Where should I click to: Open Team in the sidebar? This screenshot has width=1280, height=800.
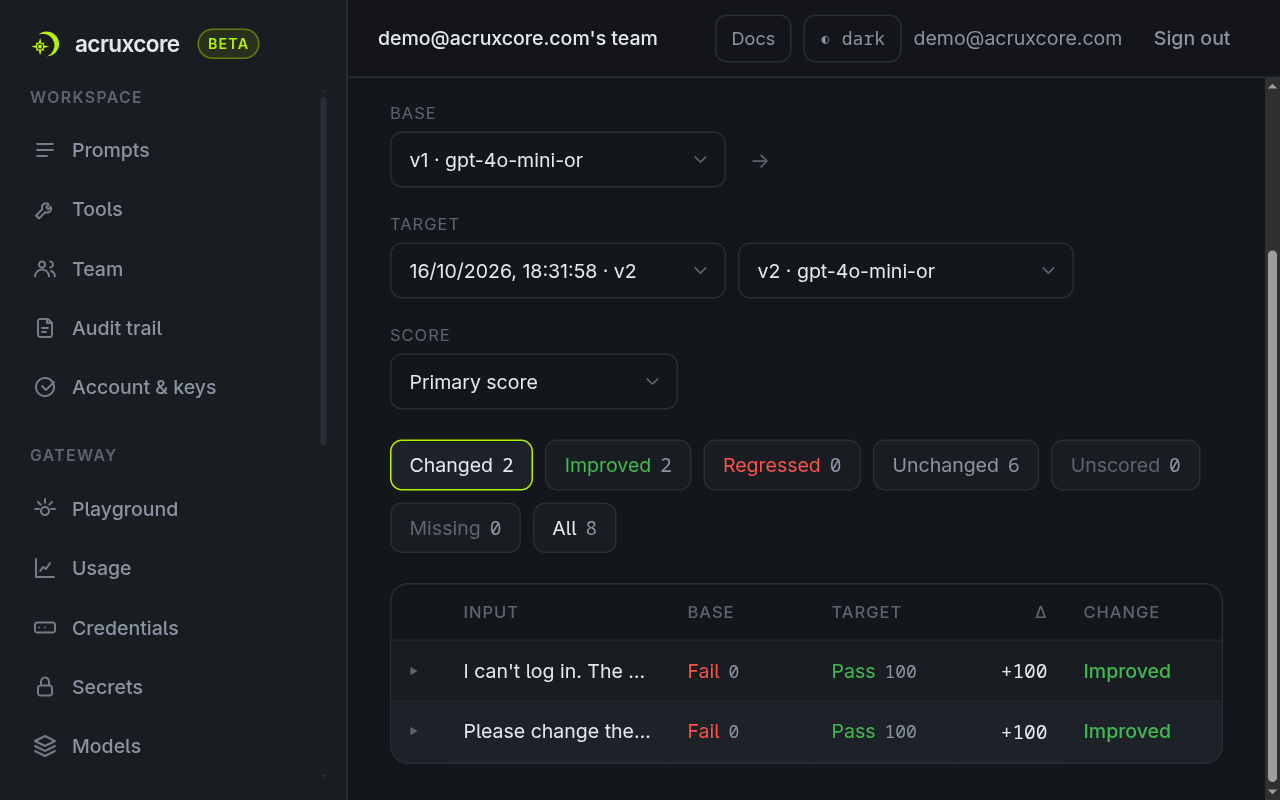97,269
